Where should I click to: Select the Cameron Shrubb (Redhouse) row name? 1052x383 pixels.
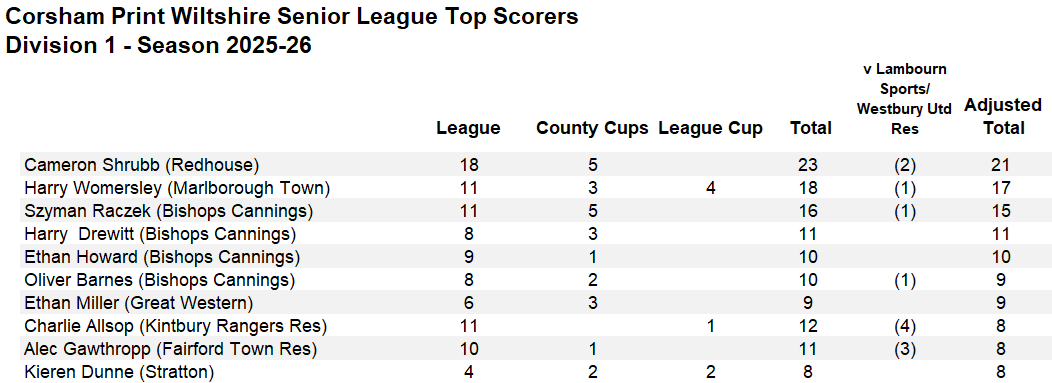(142, 164)
